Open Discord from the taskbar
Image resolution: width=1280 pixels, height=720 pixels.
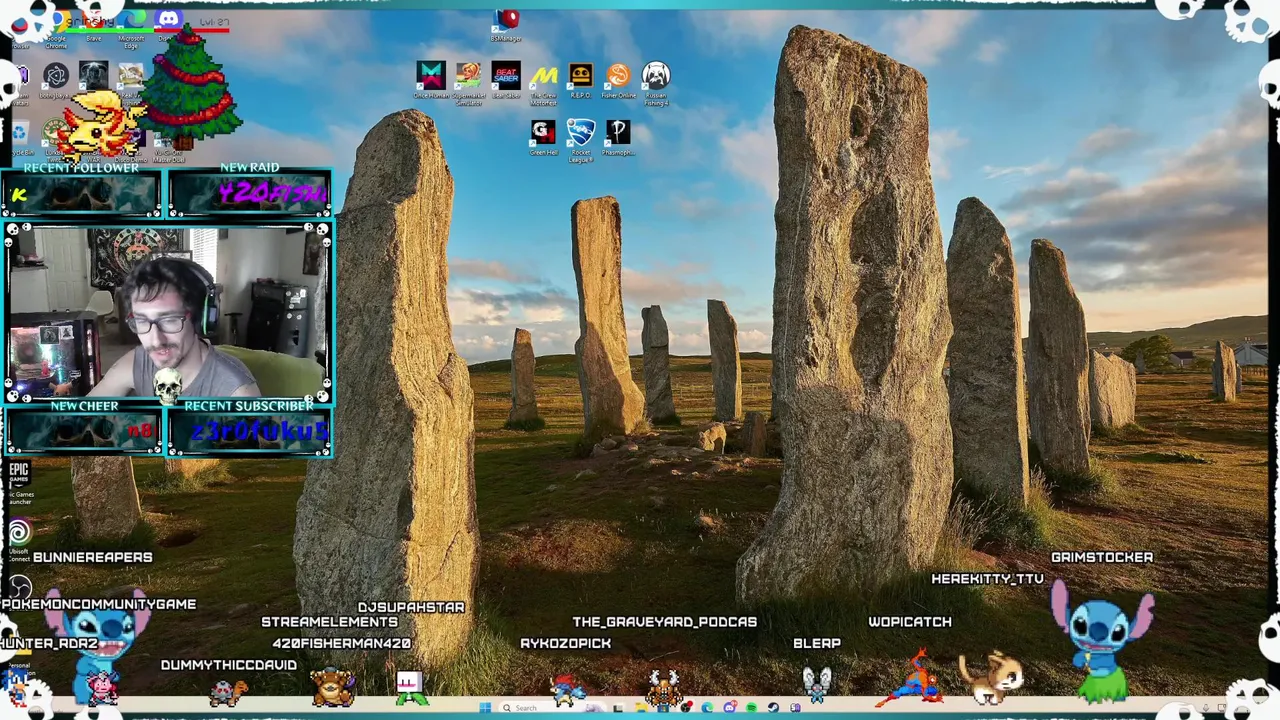click(729, 708)
